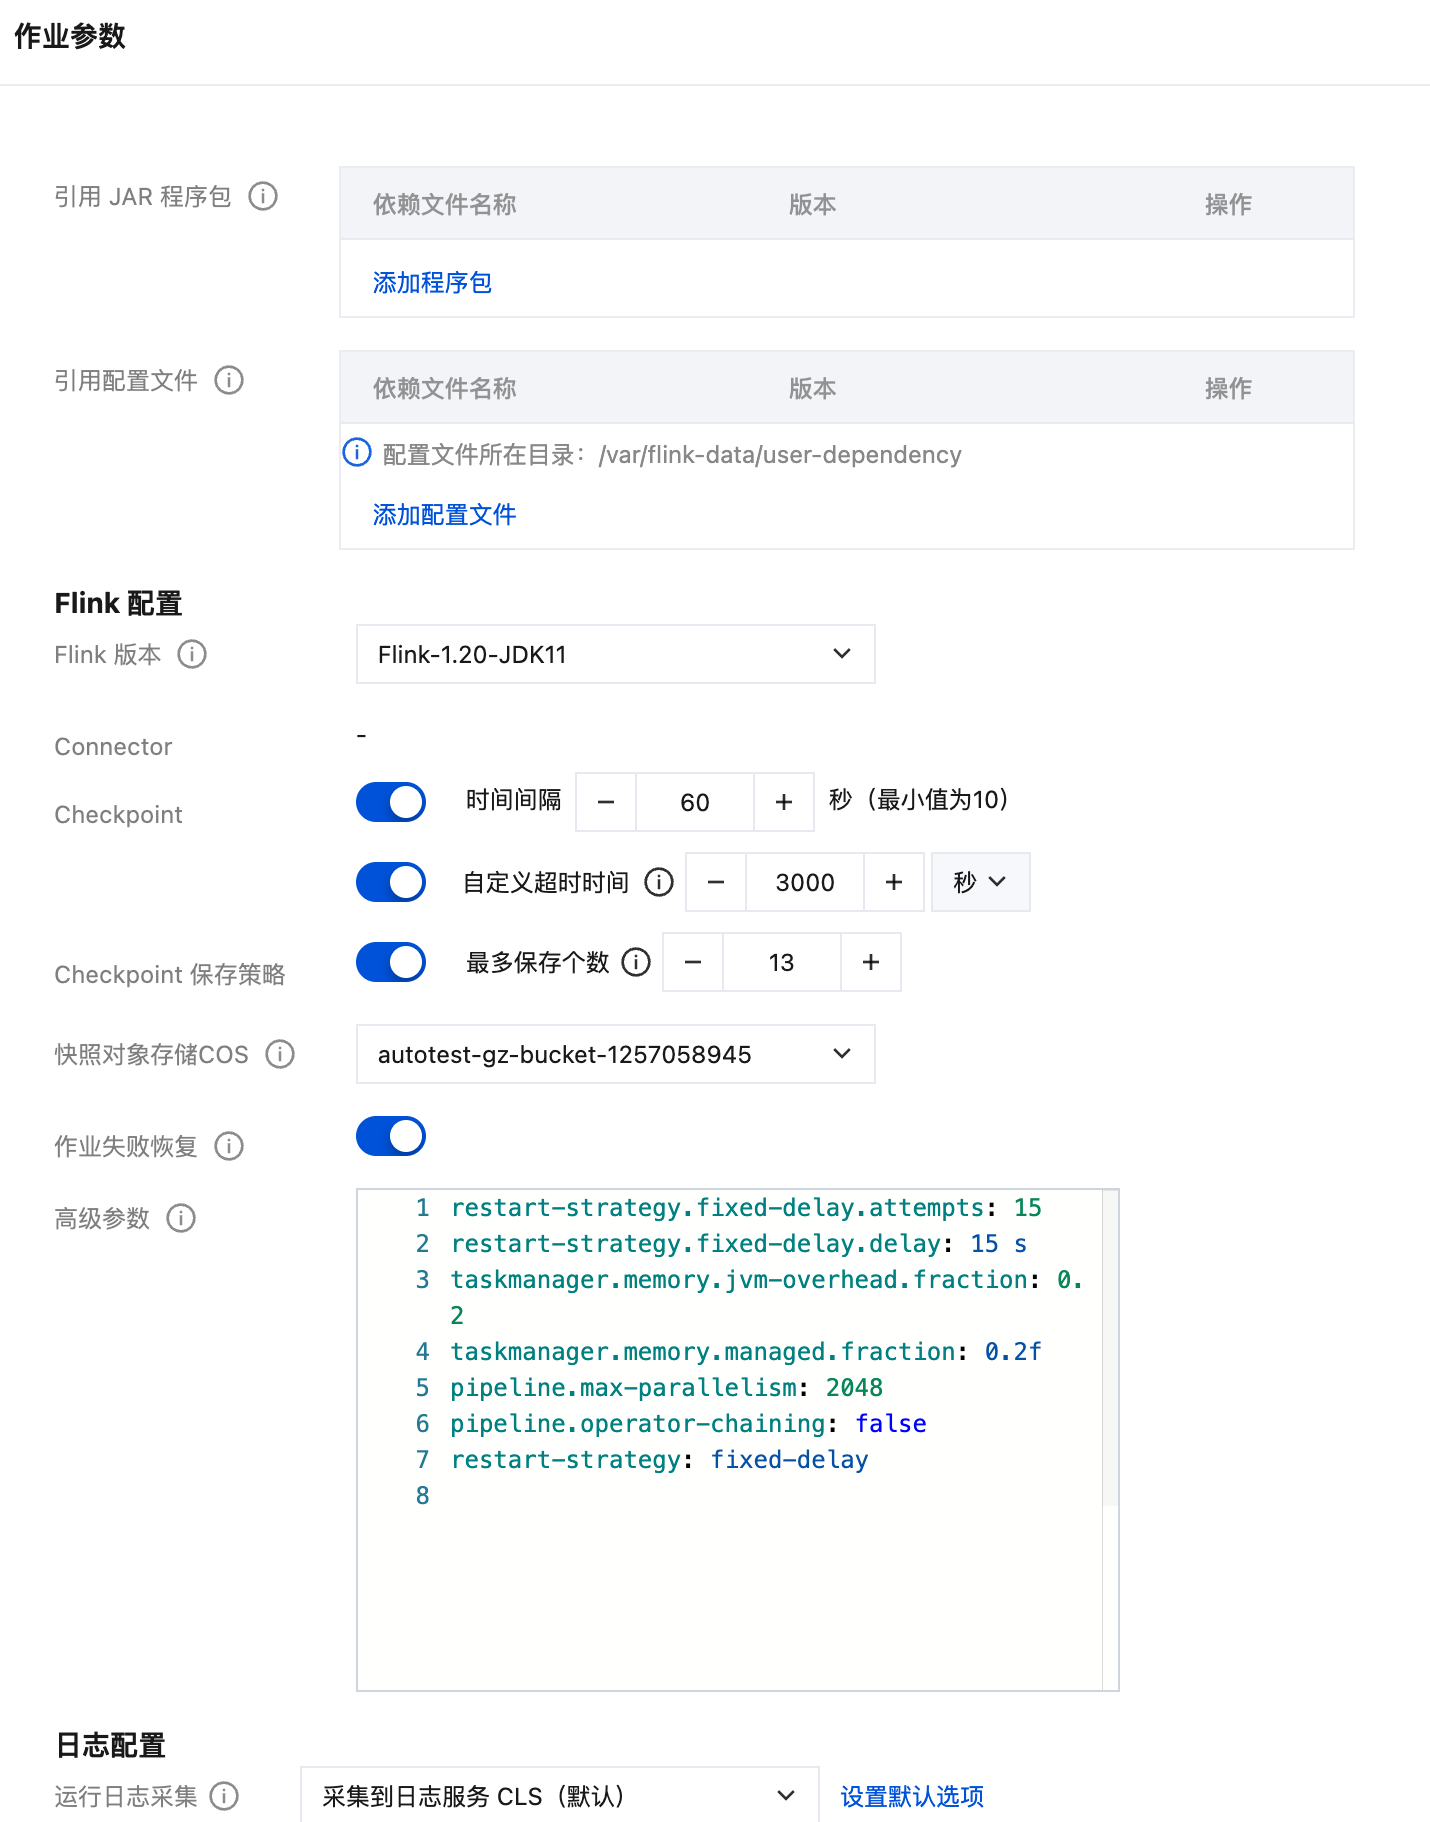Viewport: 1430px width, 1822px height.
Task: Click info icon next to 最多保存个数
Action: coord(636,962)
